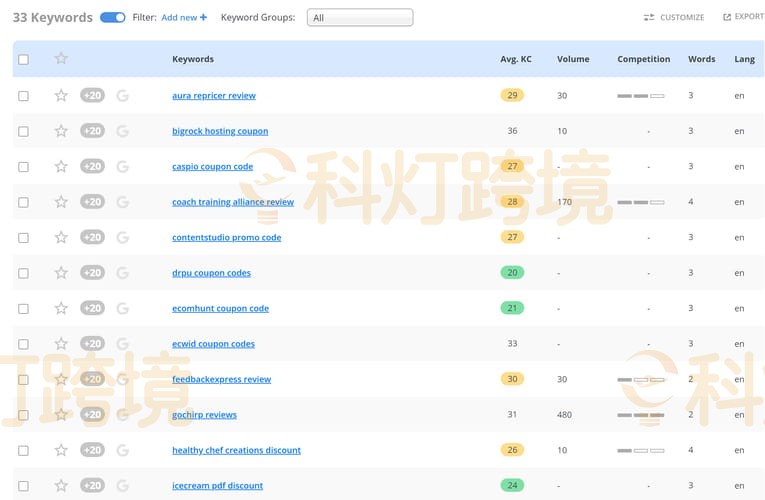The width and height of the screenshot is (765, 500).
Task: Click the star icon in the table header
Action: click(61, 59)
